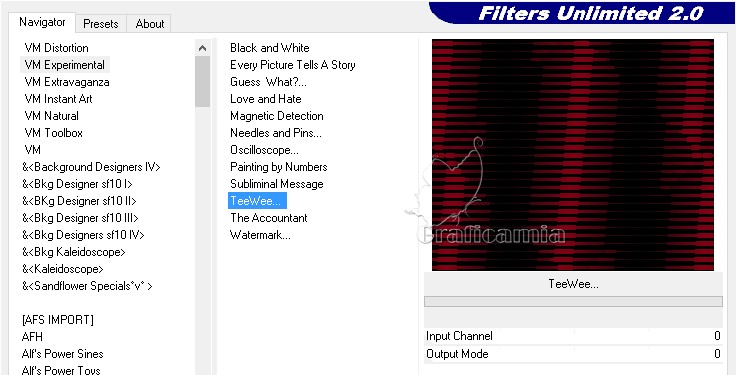Click the Output Mode slider row

[x=573, y=354]
